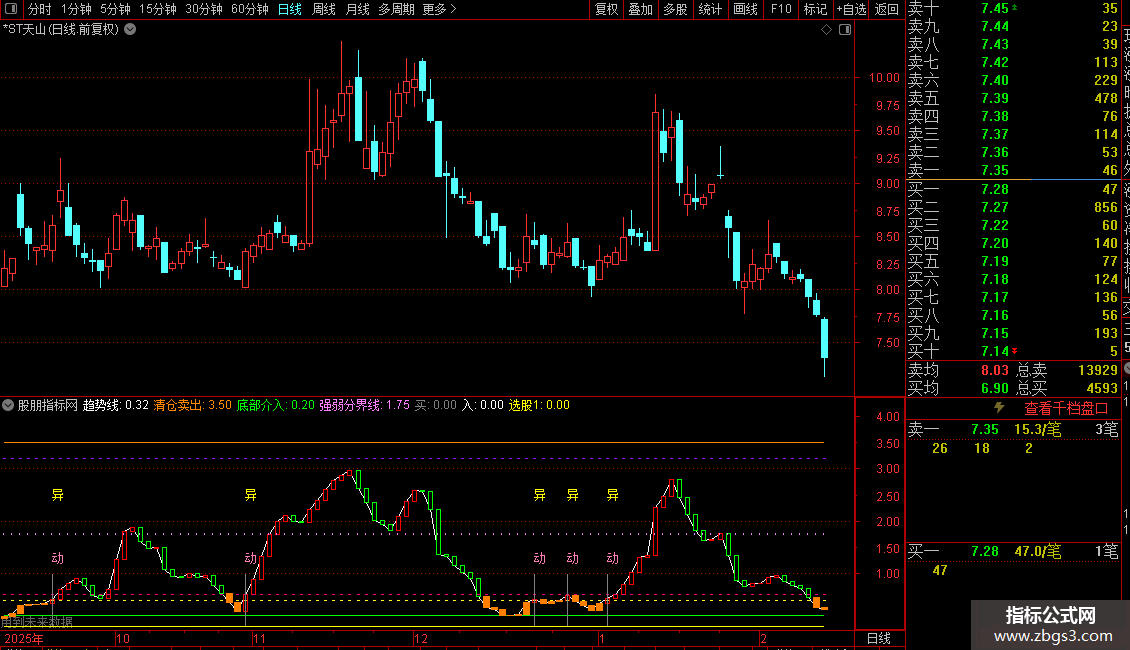Click the 清仓卖出 3.50 indicator label
The image size is (1130, 650).
192,405
